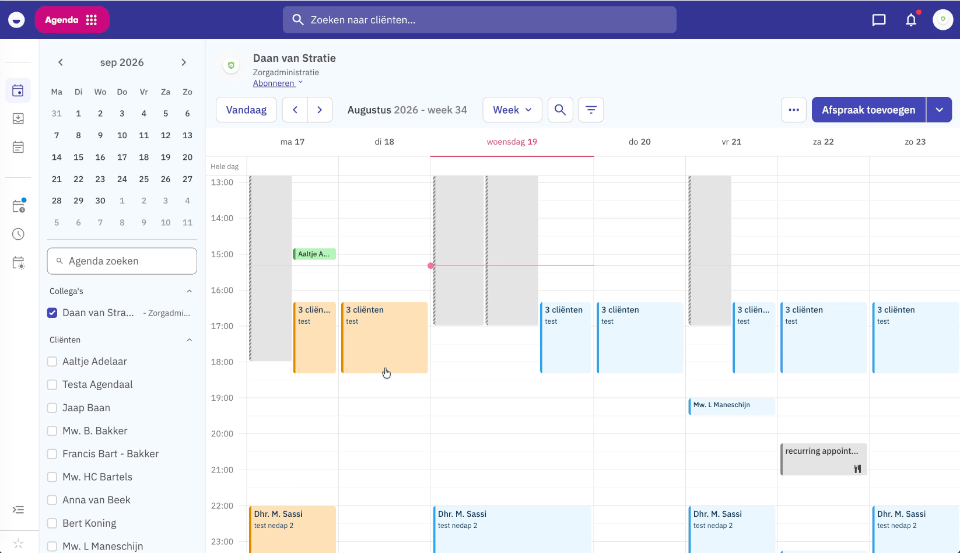
Task: Open the Week view dropdown
Action: tap(512, 110)
